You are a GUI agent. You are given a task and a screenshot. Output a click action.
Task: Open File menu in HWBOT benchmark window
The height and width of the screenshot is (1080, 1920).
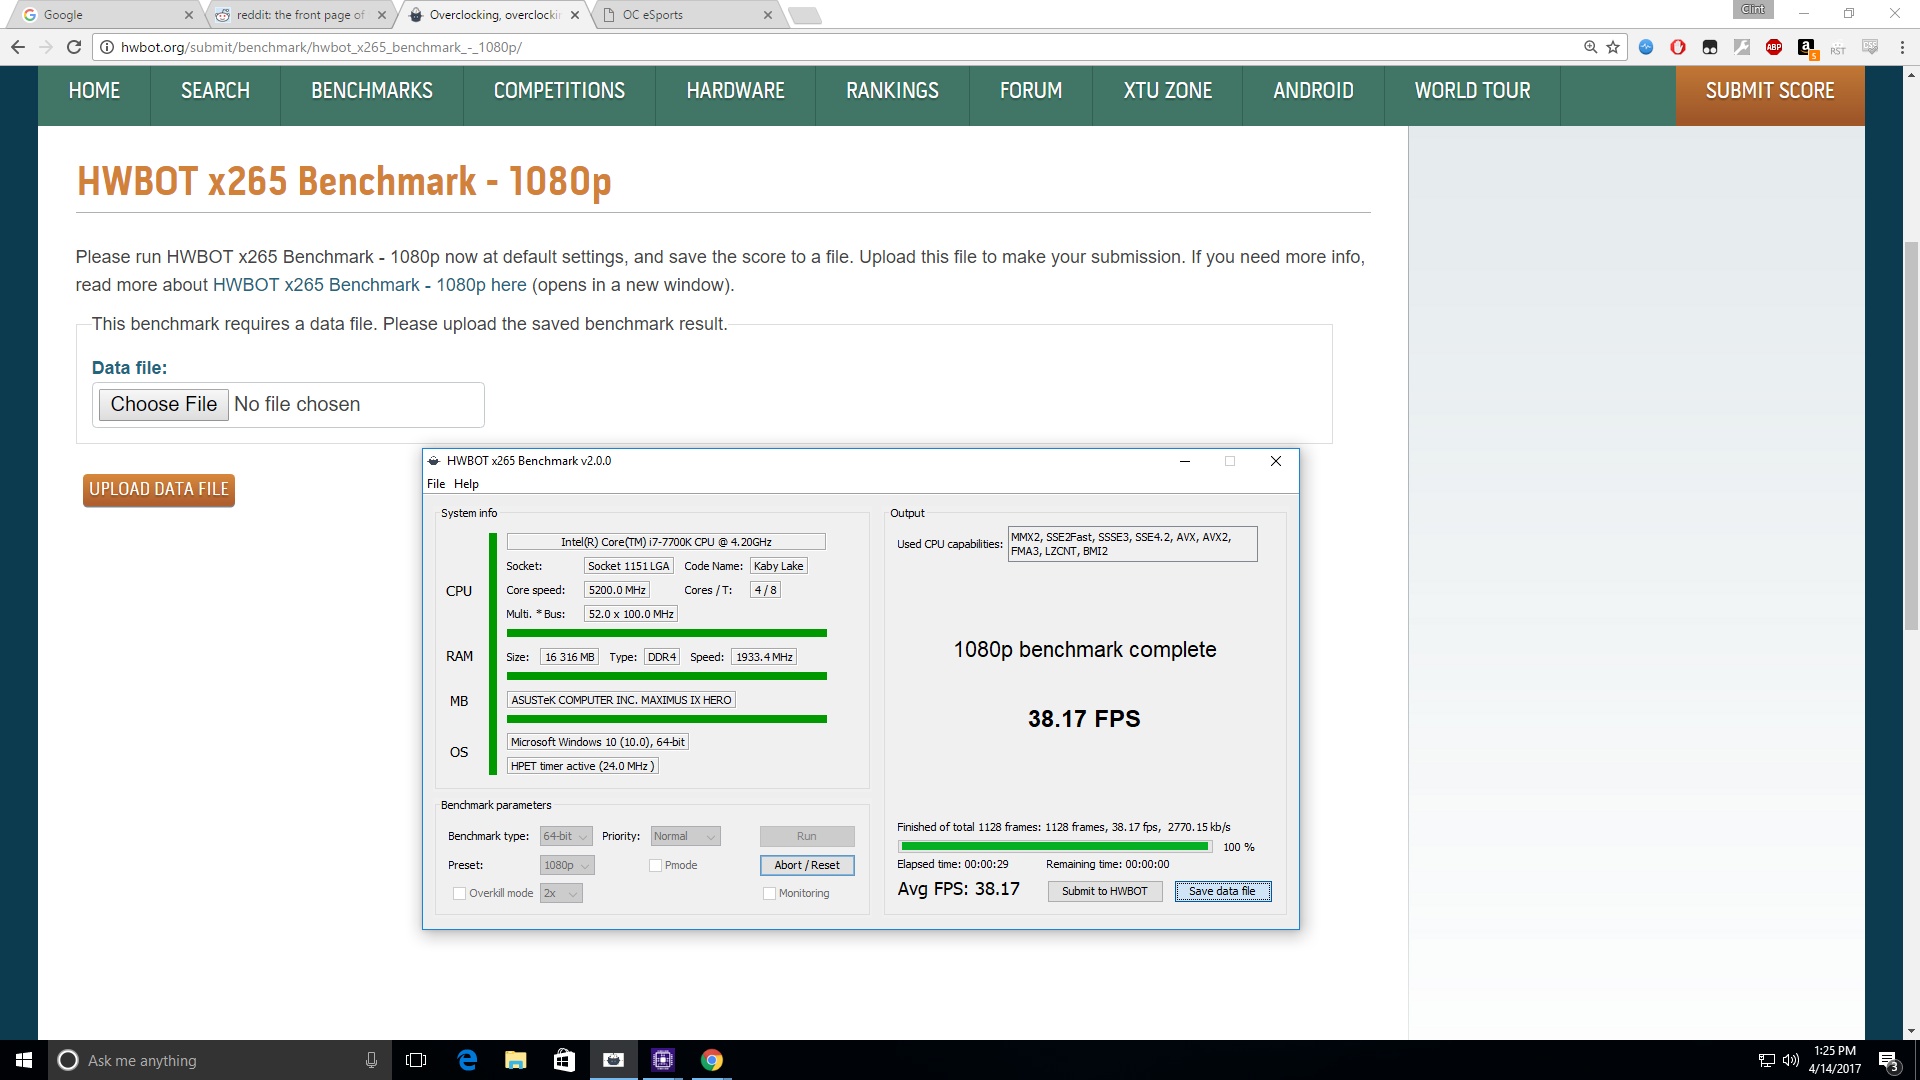click(436, 484)
